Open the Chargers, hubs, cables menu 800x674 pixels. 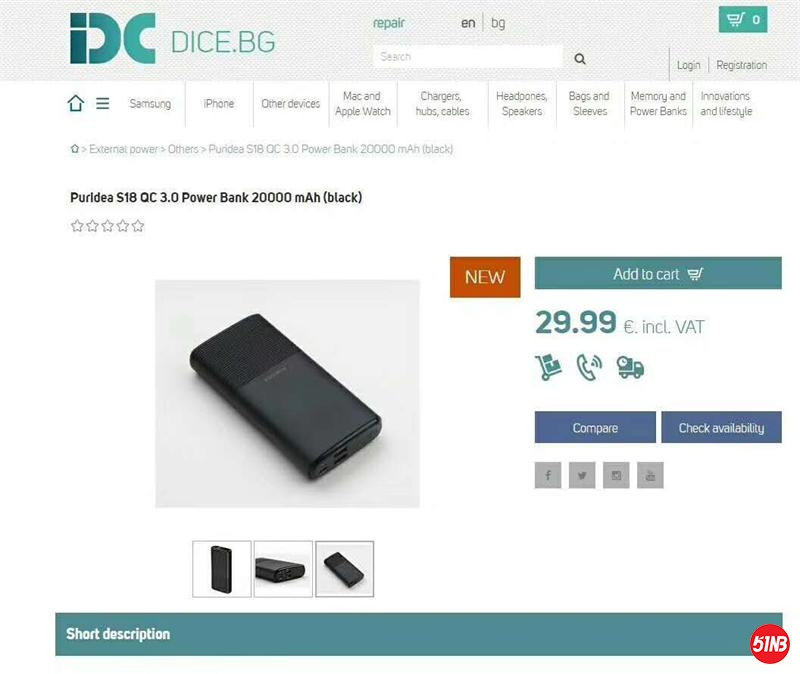(x=442, y=104)
